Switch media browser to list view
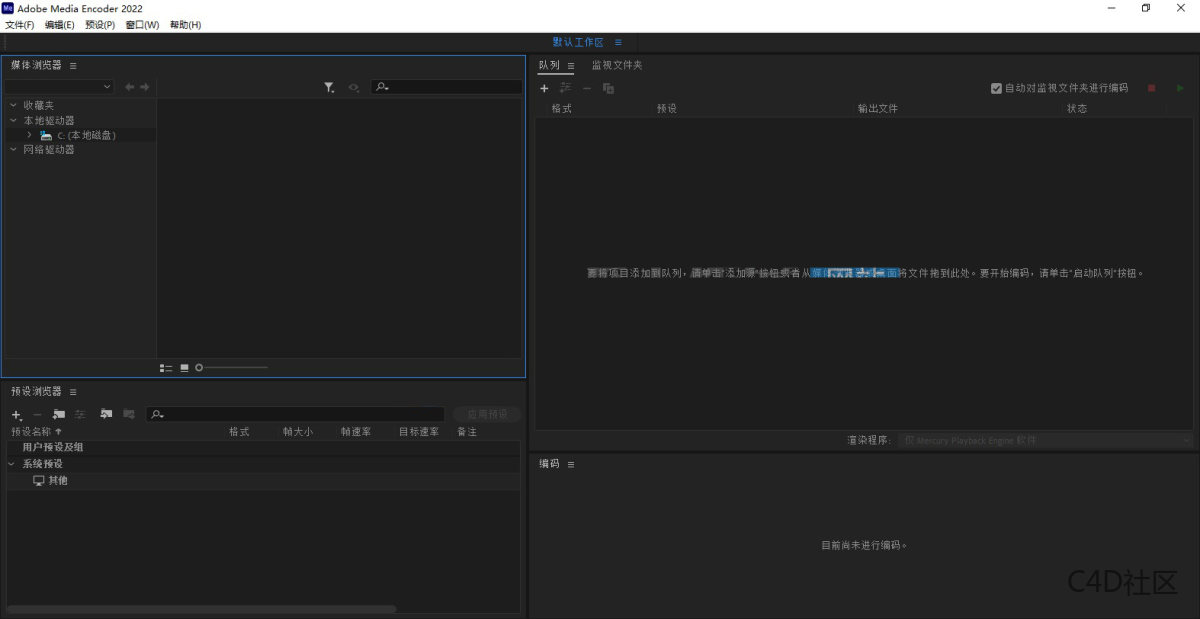 pyautogui.click(x=166, y=368)
